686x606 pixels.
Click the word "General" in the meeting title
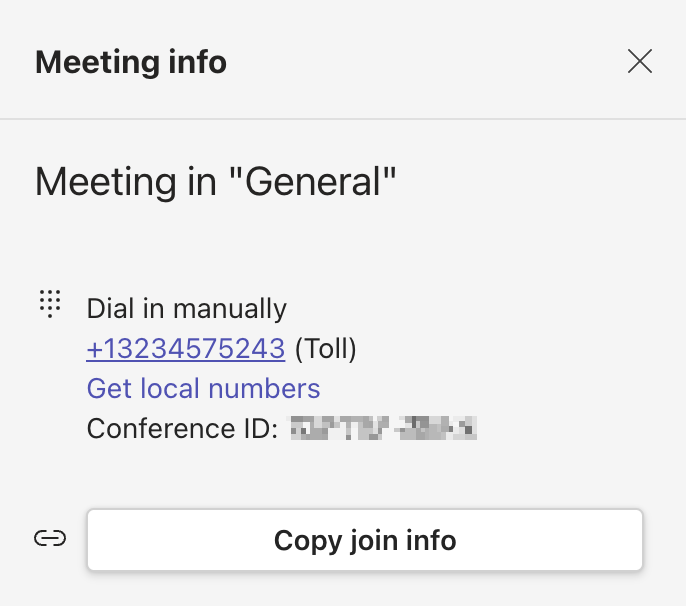coord(315,182)
